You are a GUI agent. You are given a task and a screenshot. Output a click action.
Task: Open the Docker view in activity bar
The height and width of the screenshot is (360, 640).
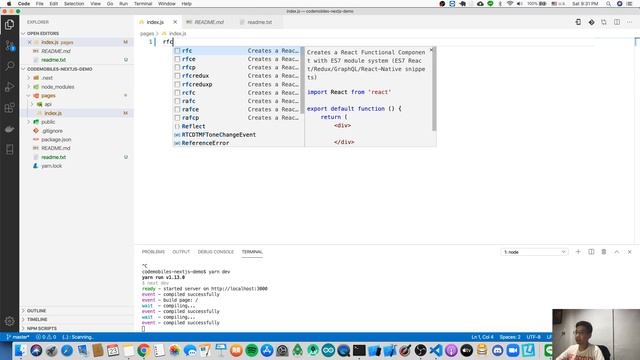9,129
